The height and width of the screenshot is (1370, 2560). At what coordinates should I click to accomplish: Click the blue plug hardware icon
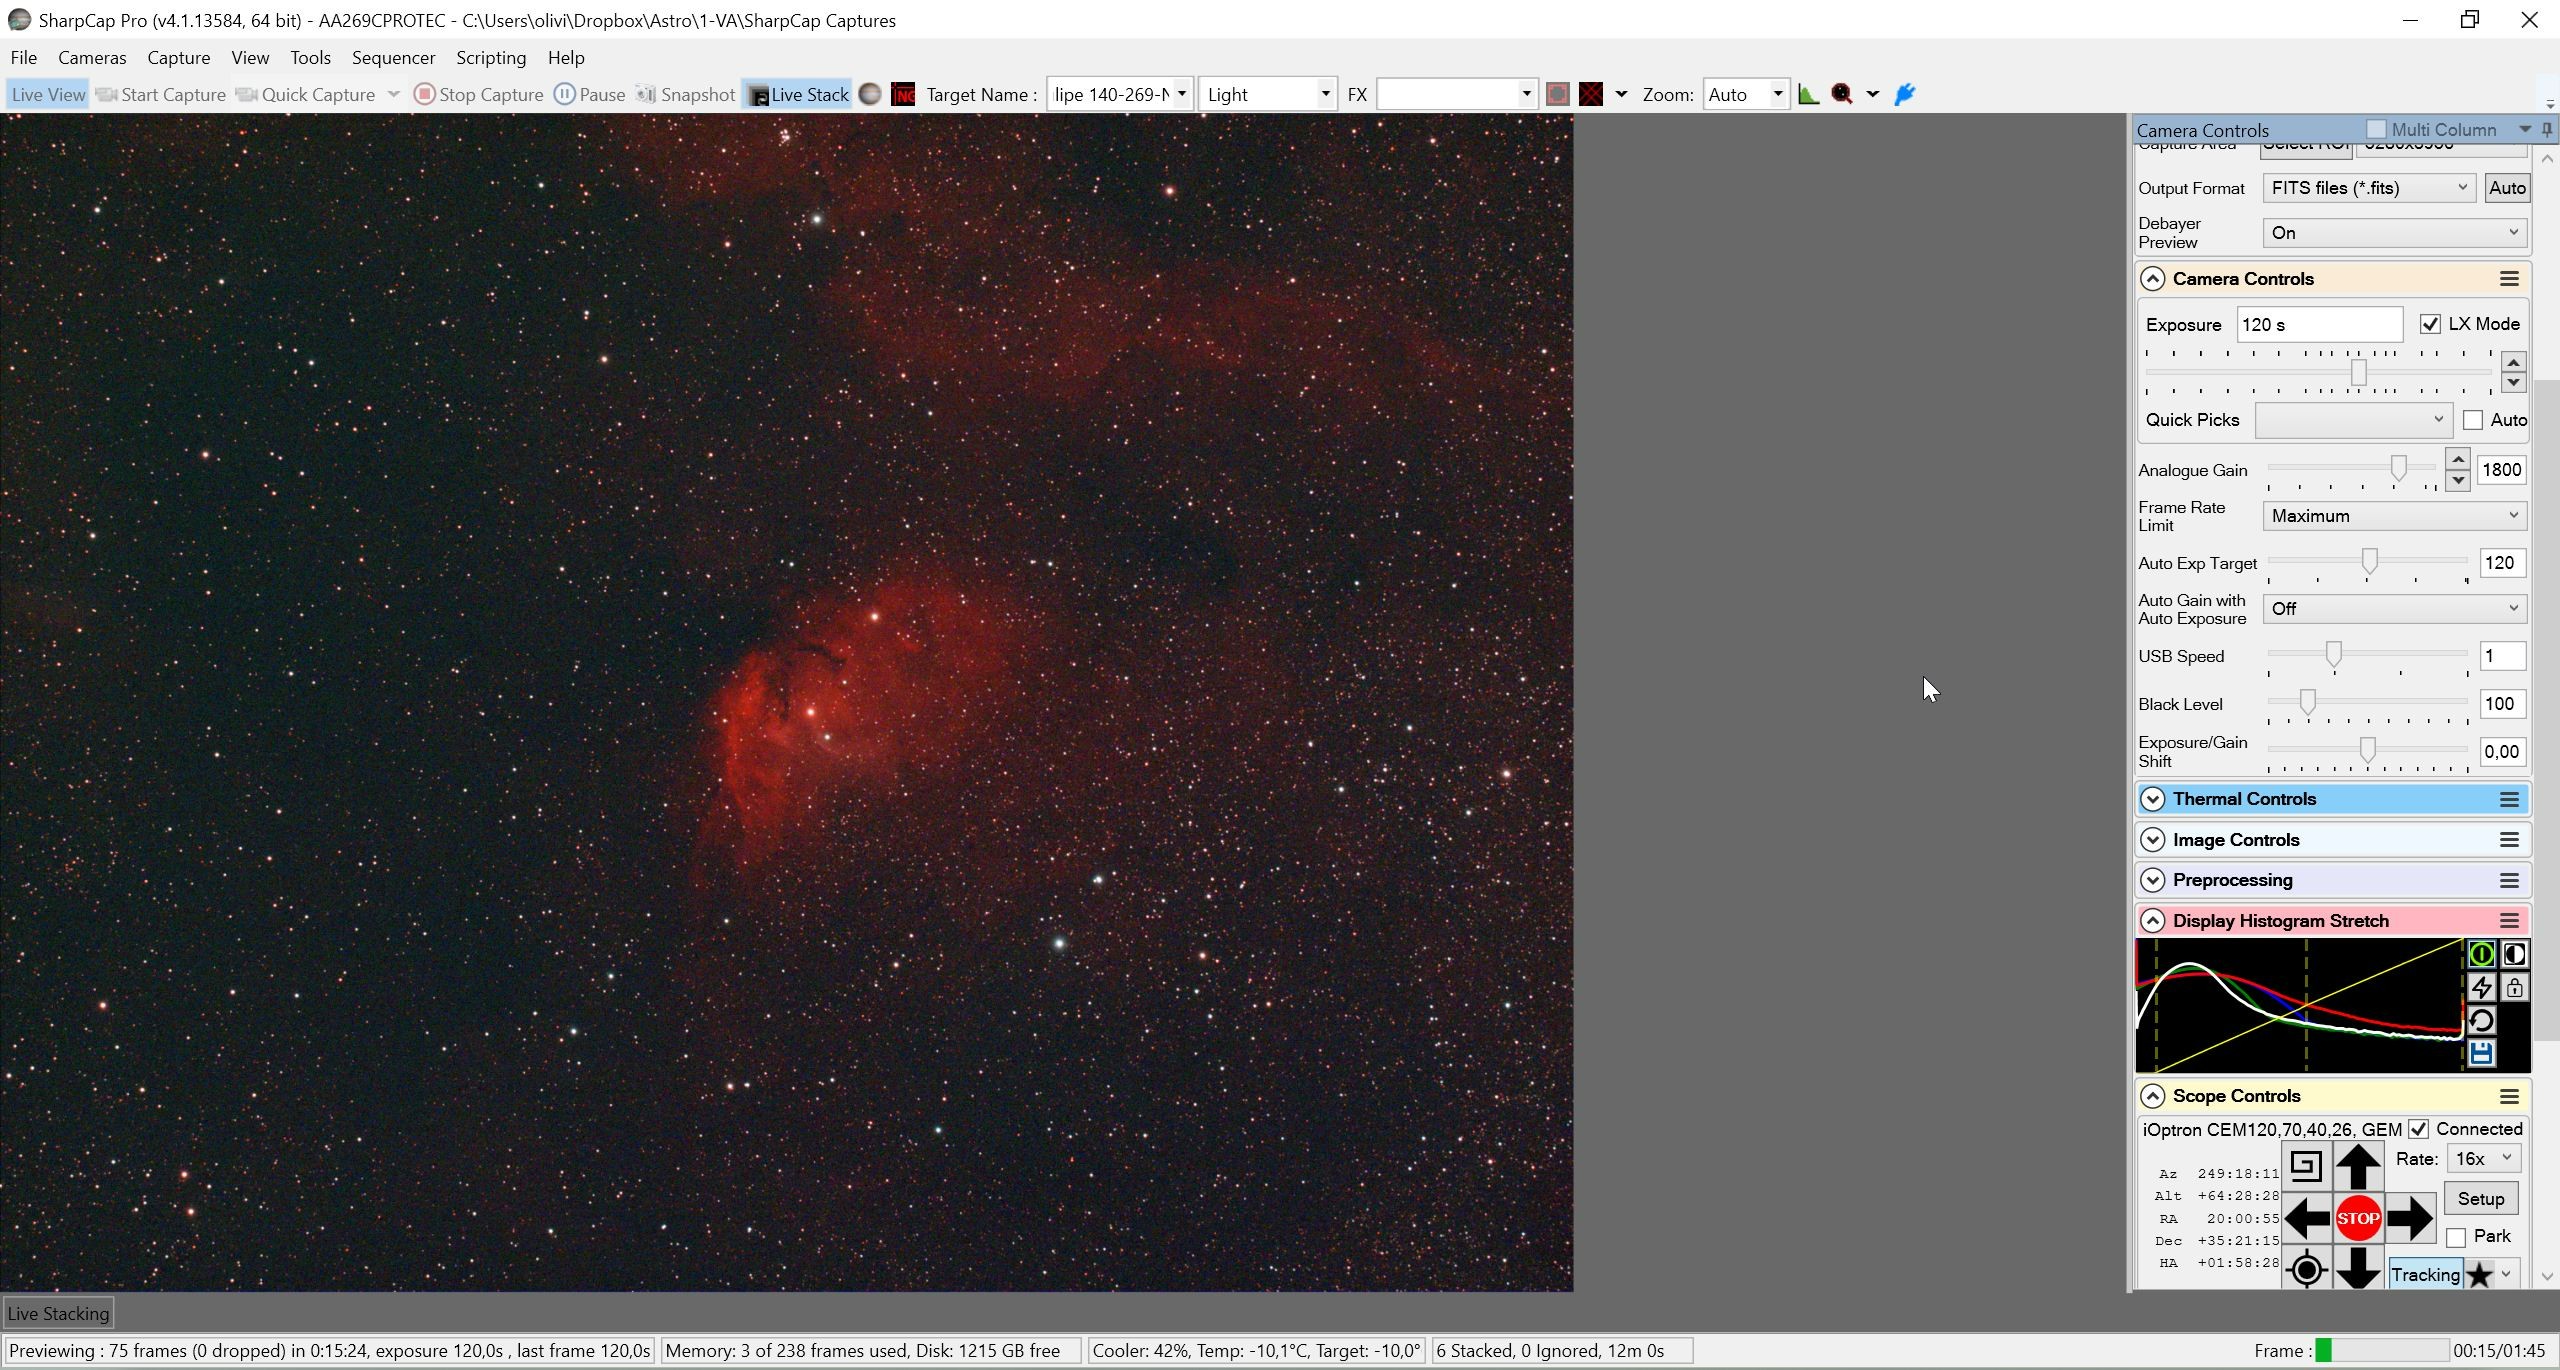tap(1905, 94)
